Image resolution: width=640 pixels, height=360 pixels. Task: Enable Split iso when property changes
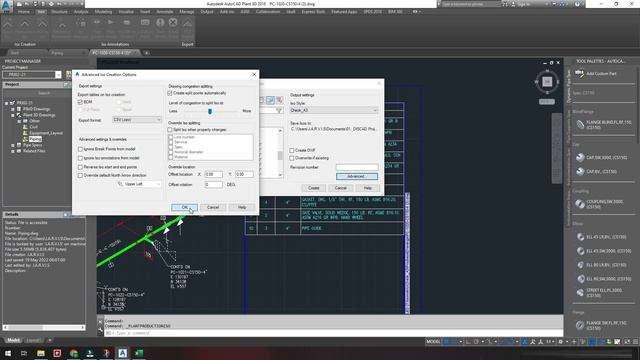(170, 130)
